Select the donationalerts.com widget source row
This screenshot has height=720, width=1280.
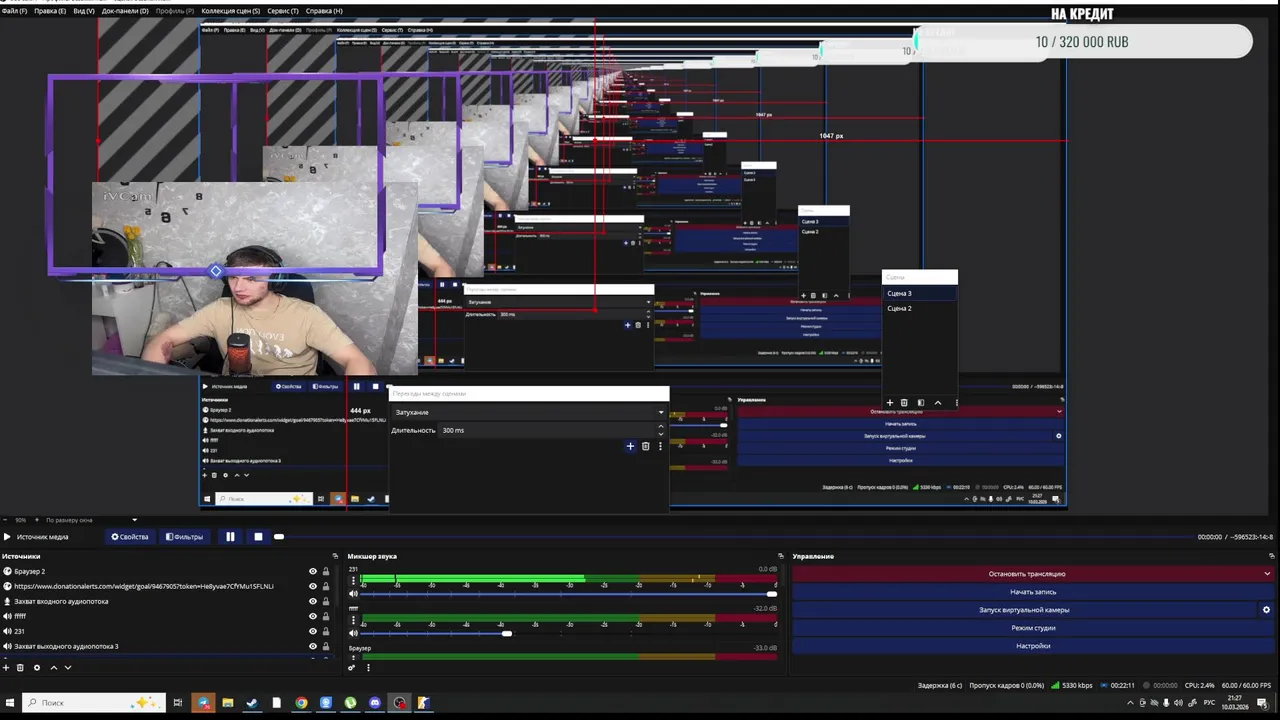pos(167,587)
